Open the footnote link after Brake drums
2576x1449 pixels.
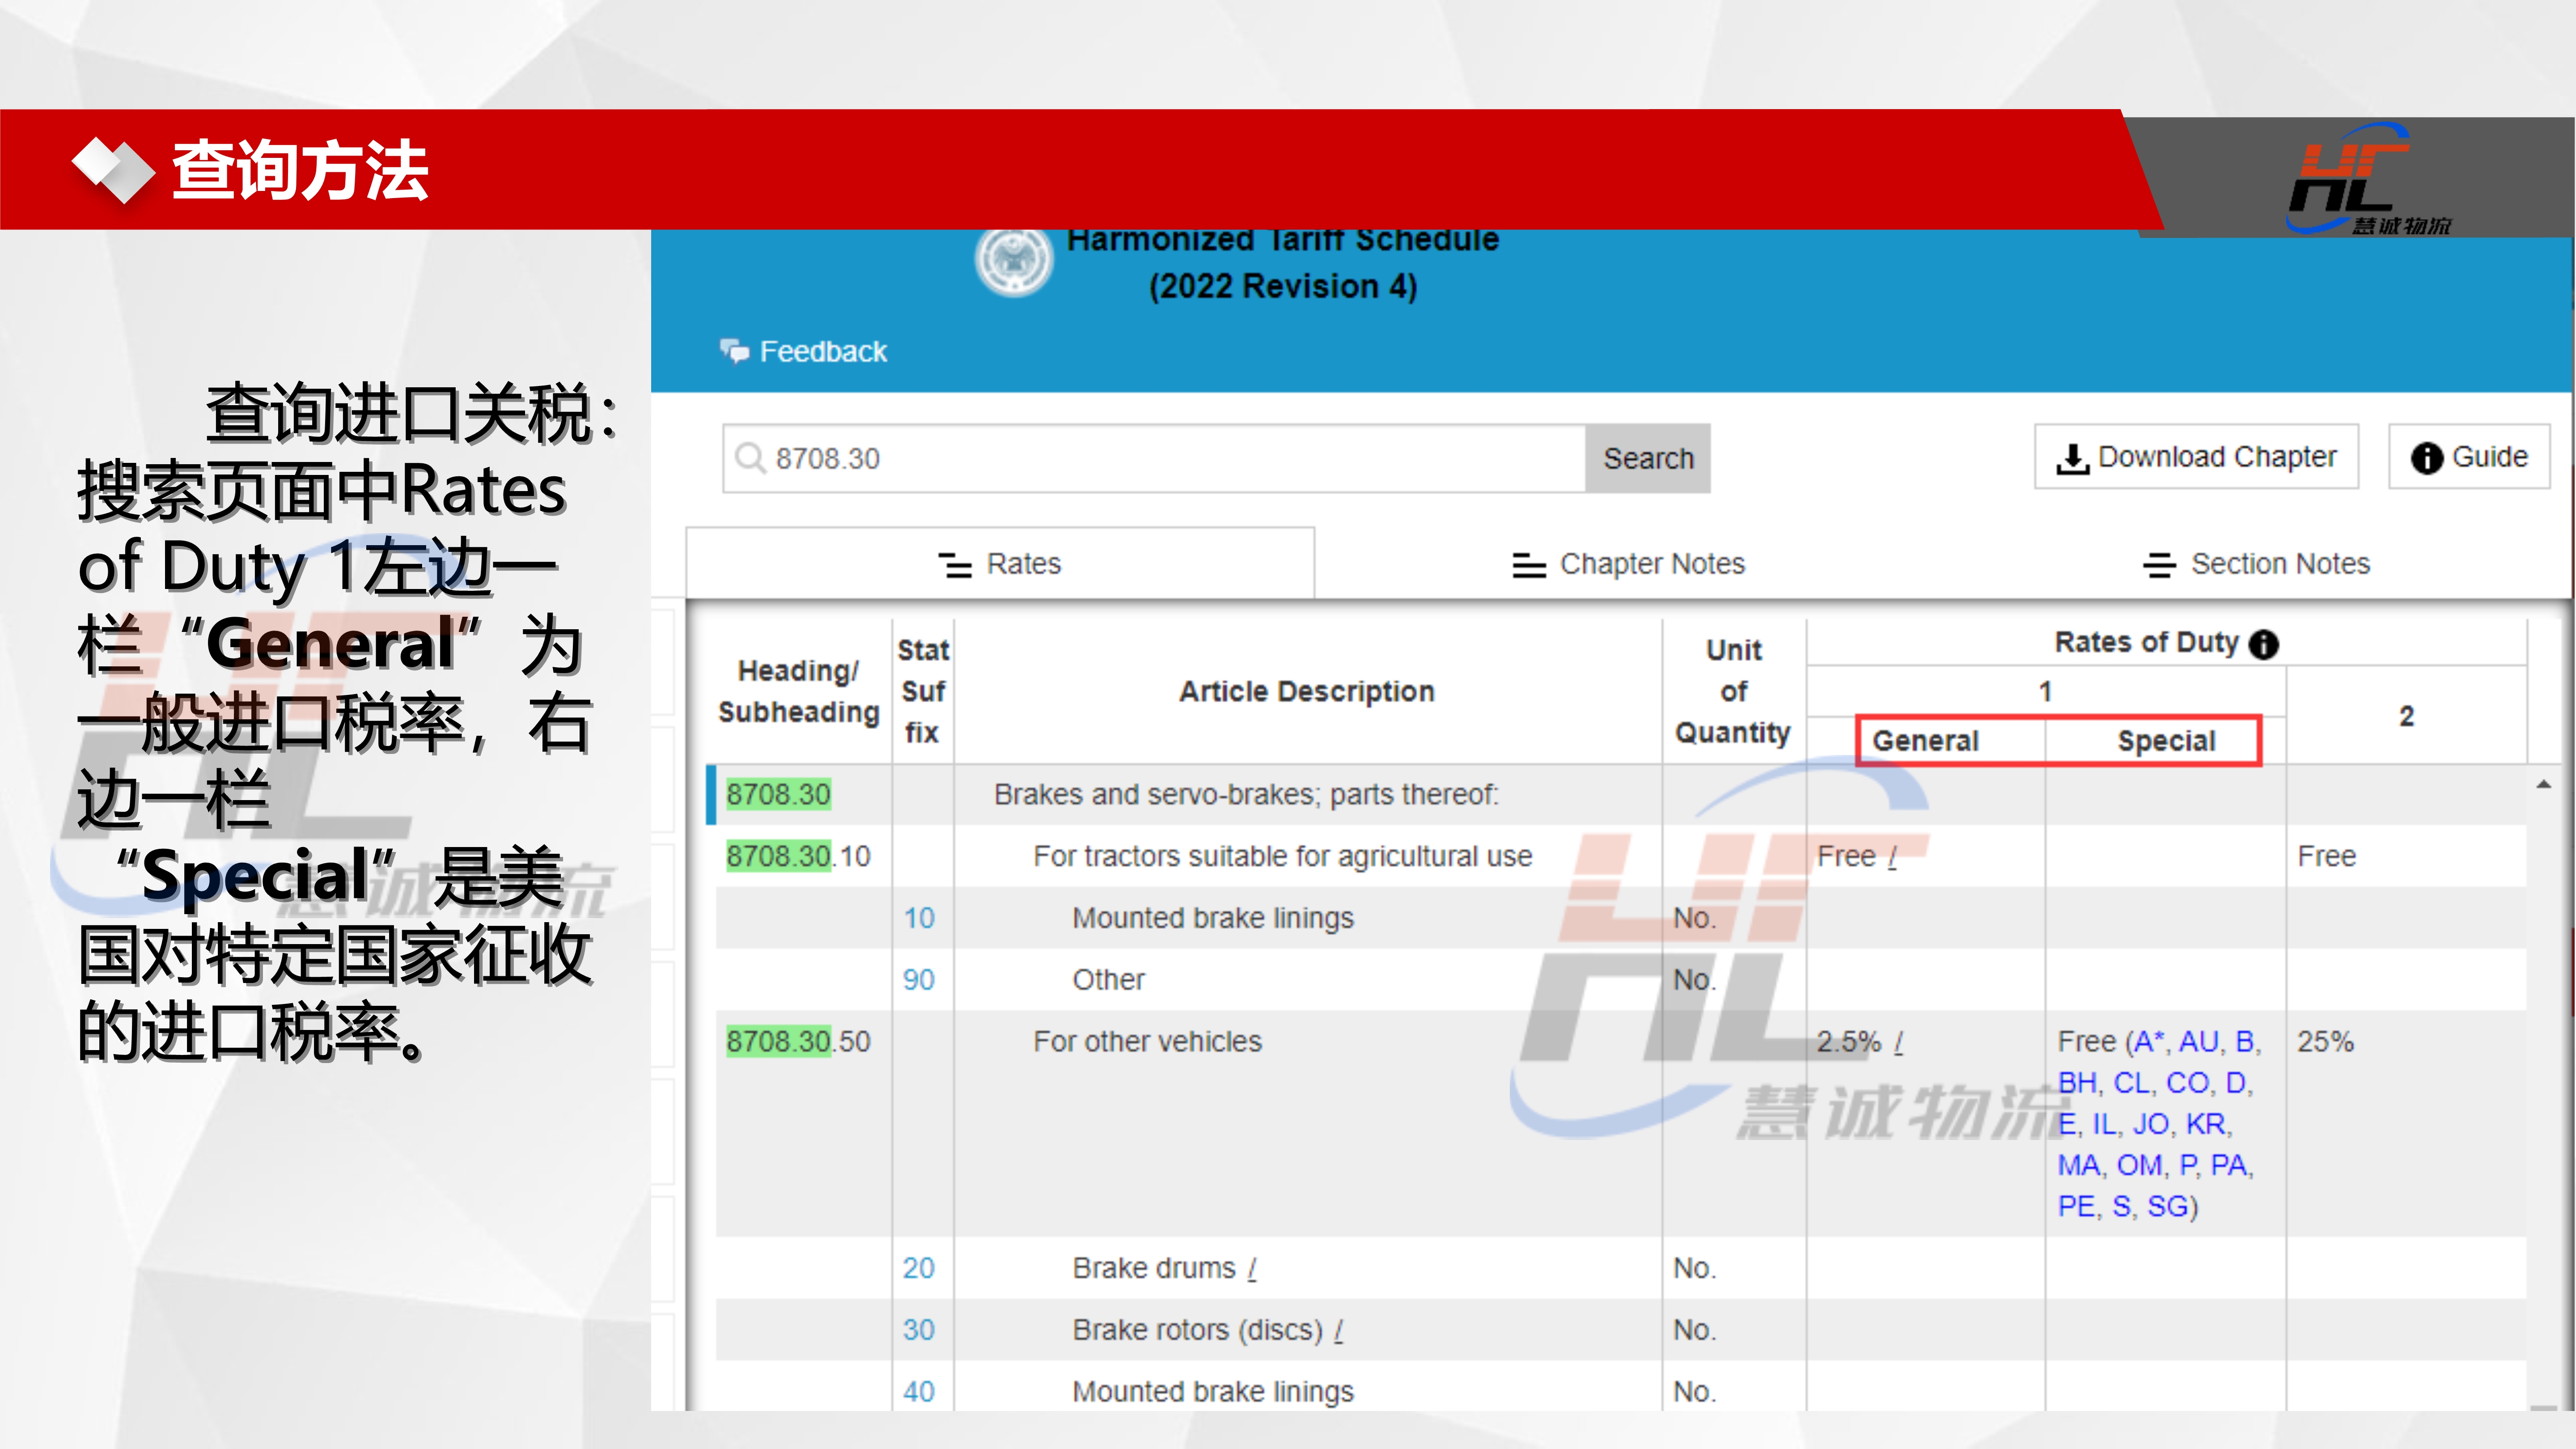pyautogui.click(x=1252, y=1269)
